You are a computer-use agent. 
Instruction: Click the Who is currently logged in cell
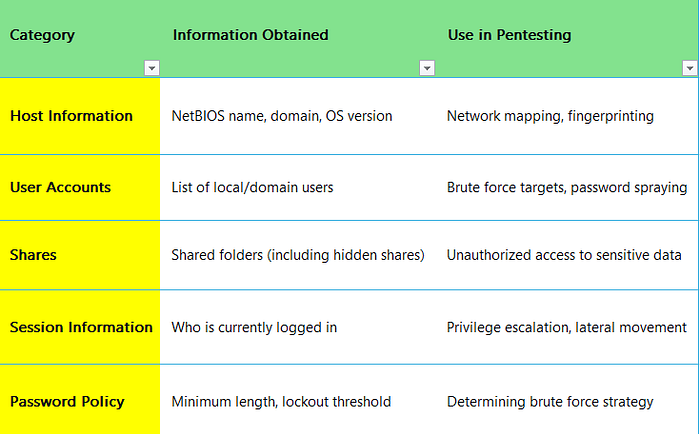[298, 327]
